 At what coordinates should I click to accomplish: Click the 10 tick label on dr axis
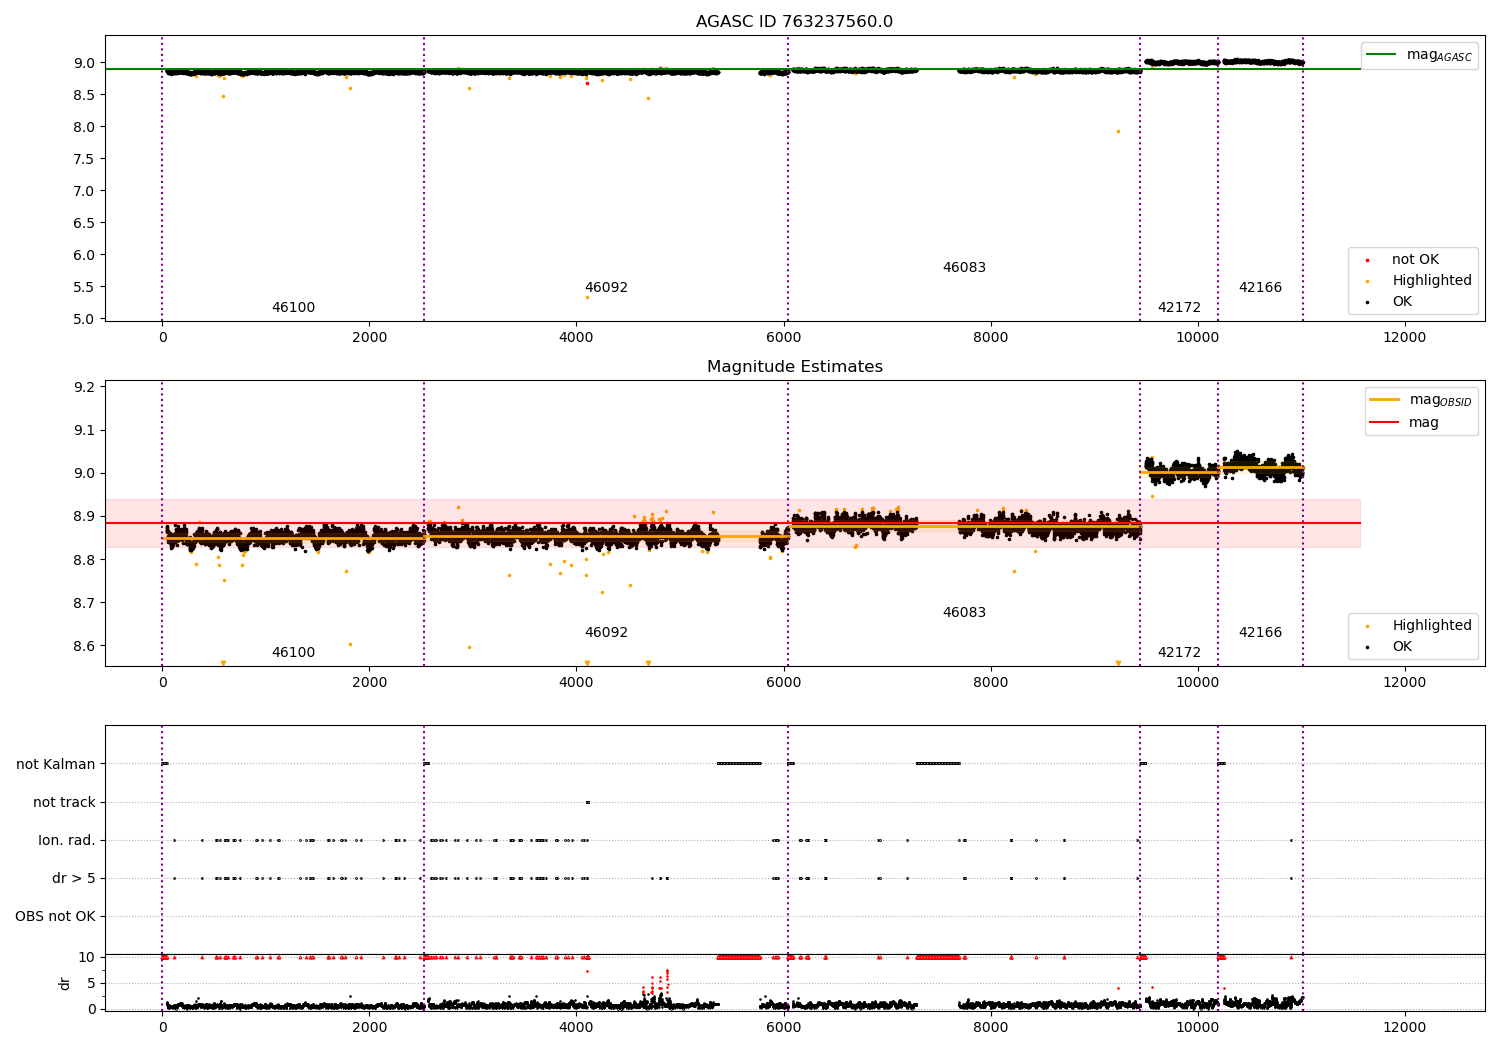(x=88, y=957)
